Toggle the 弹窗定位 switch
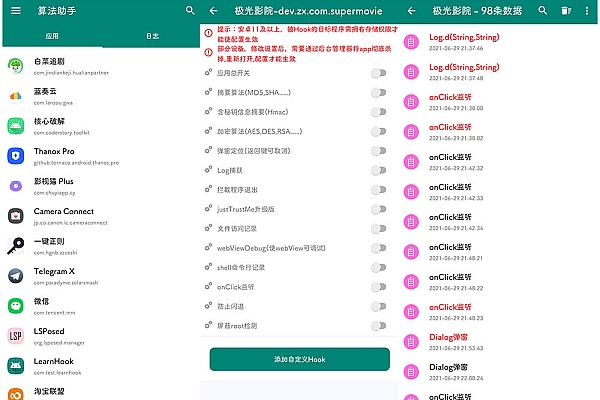 379,151
